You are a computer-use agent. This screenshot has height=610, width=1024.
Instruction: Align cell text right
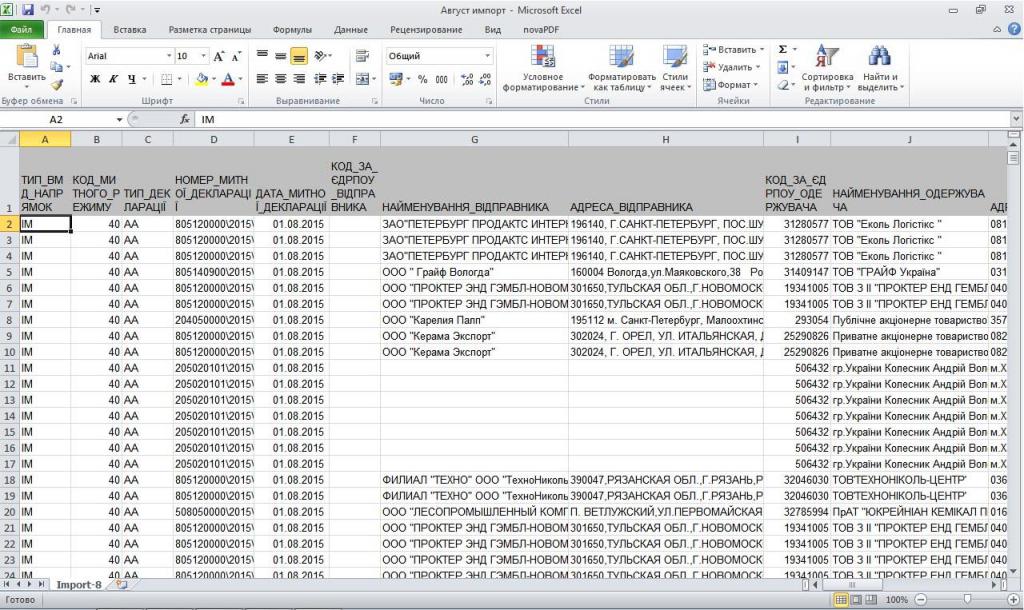pyautogui.click(x=298, y=79)
